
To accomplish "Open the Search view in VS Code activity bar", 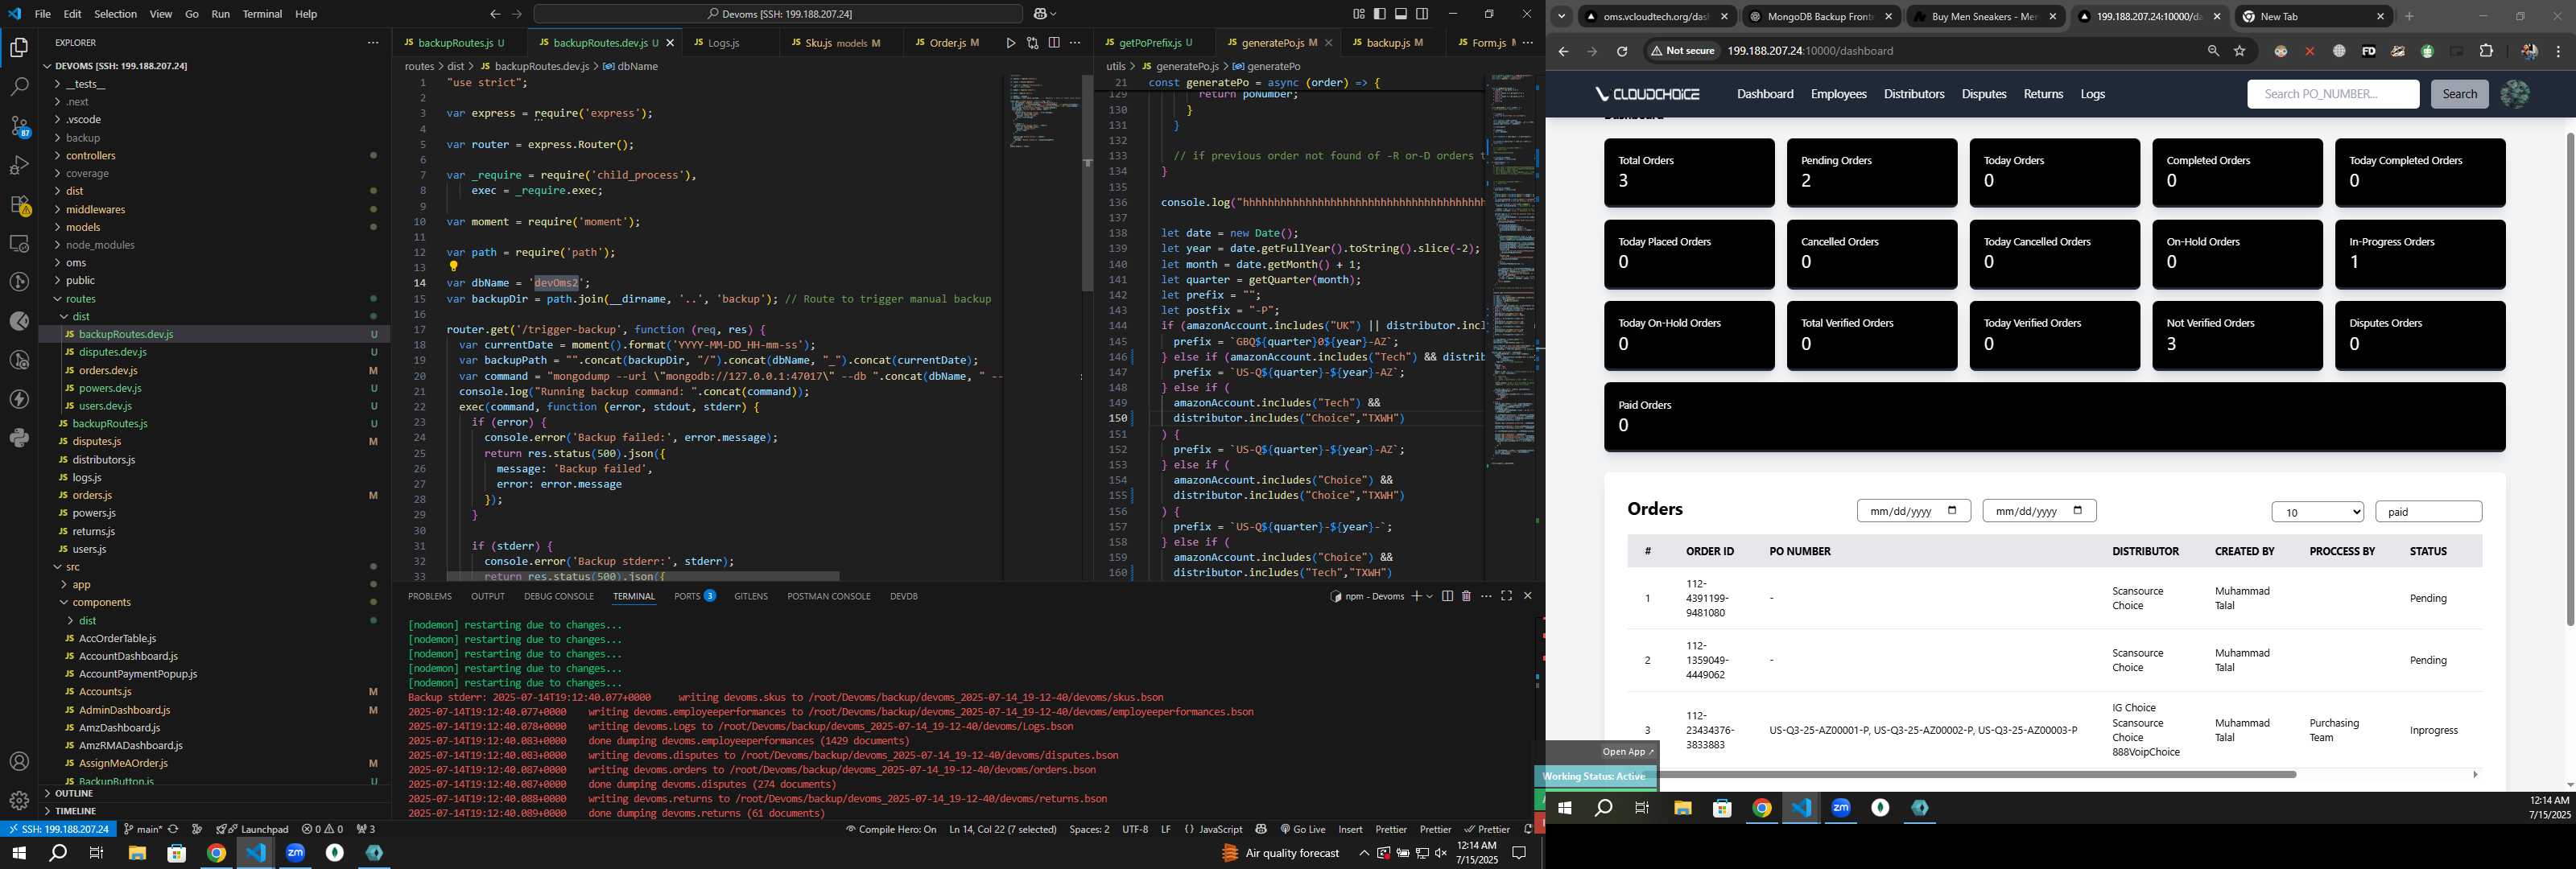I will pos(19,87).
